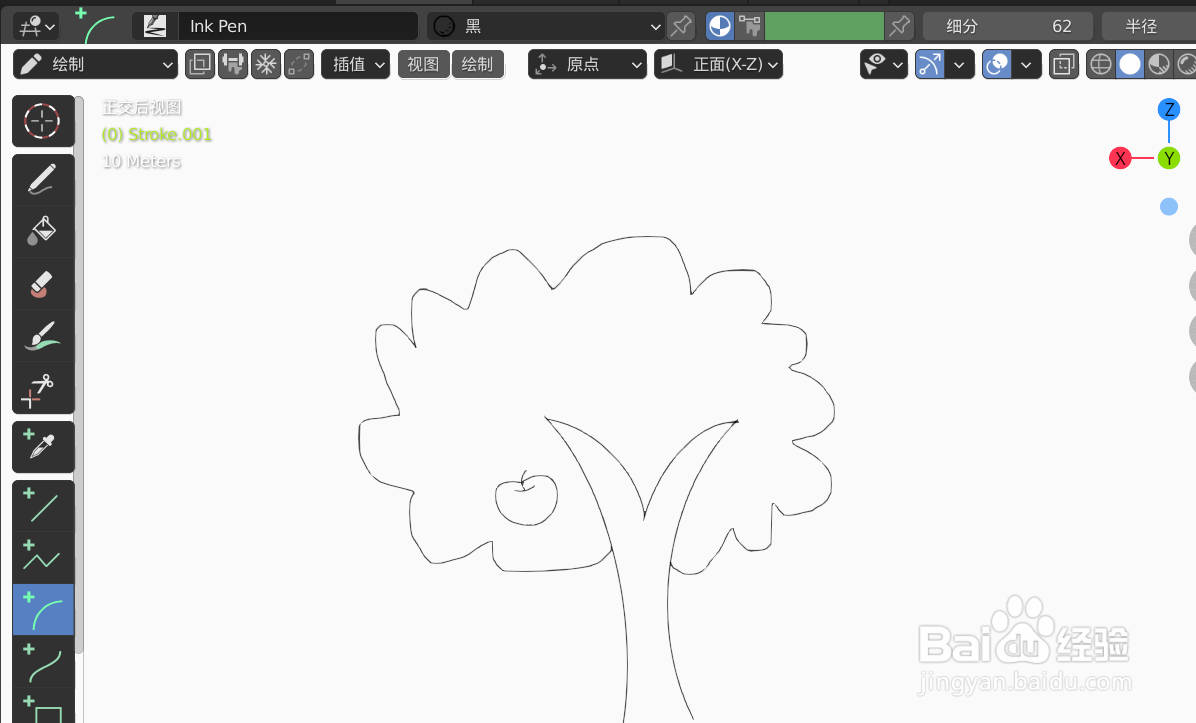Open the 原点 stroke placement dropdown
1196x723 pixels.
(x=587, y=64)
